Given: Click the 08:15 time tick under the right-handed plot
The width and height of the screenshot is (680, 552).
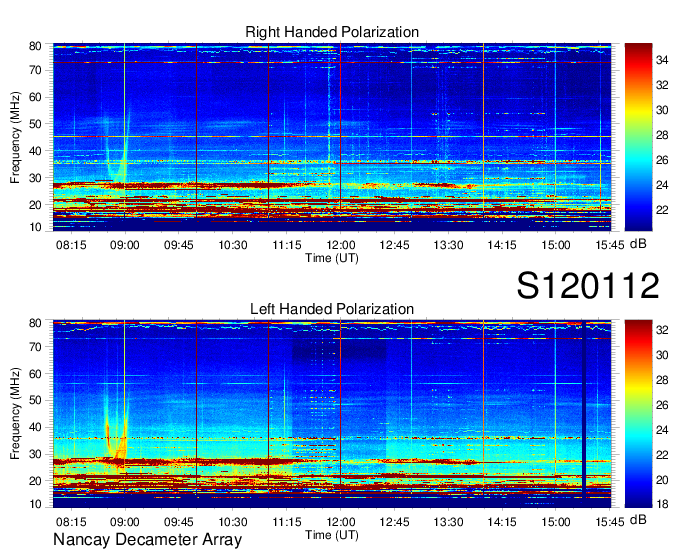Looking at the screenshot, I should tap(71, 245).
